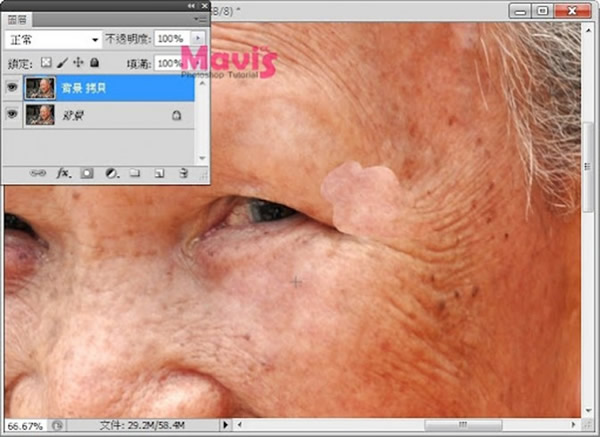The width and height of the screenshot is (600, 437).
Task: Create new fill or adjustment layer
Action: click(x=111, y=173)
